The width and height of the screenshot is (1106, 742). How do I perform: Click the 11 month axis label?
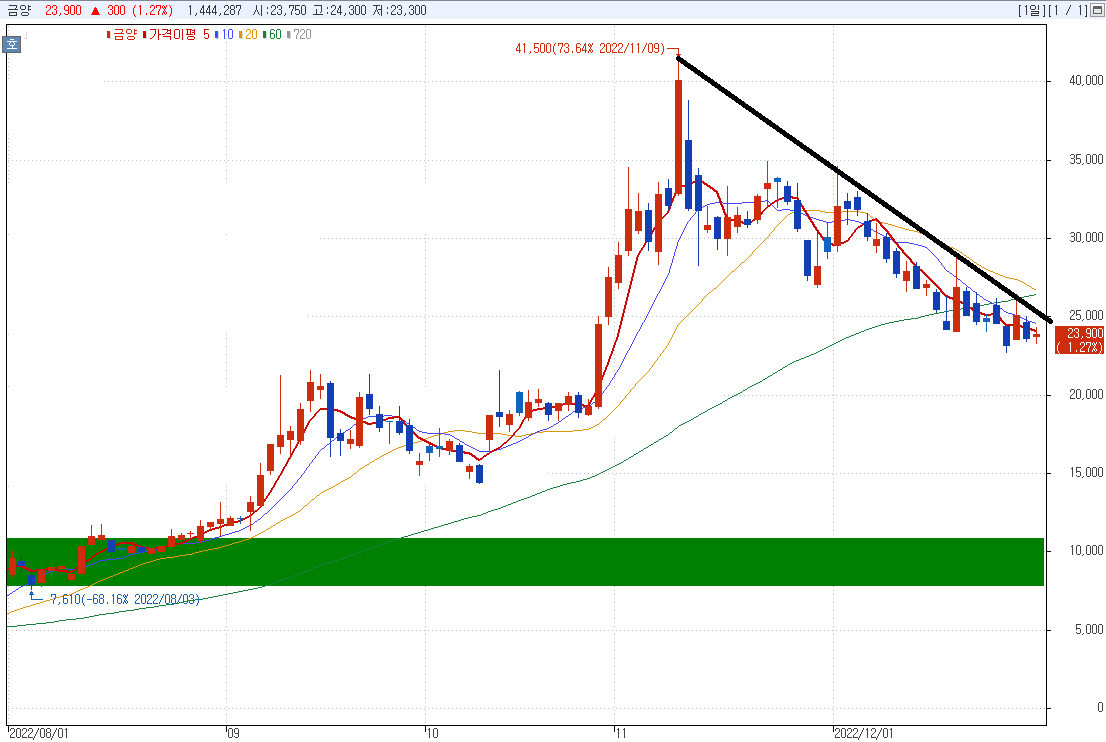click(621, 734)
